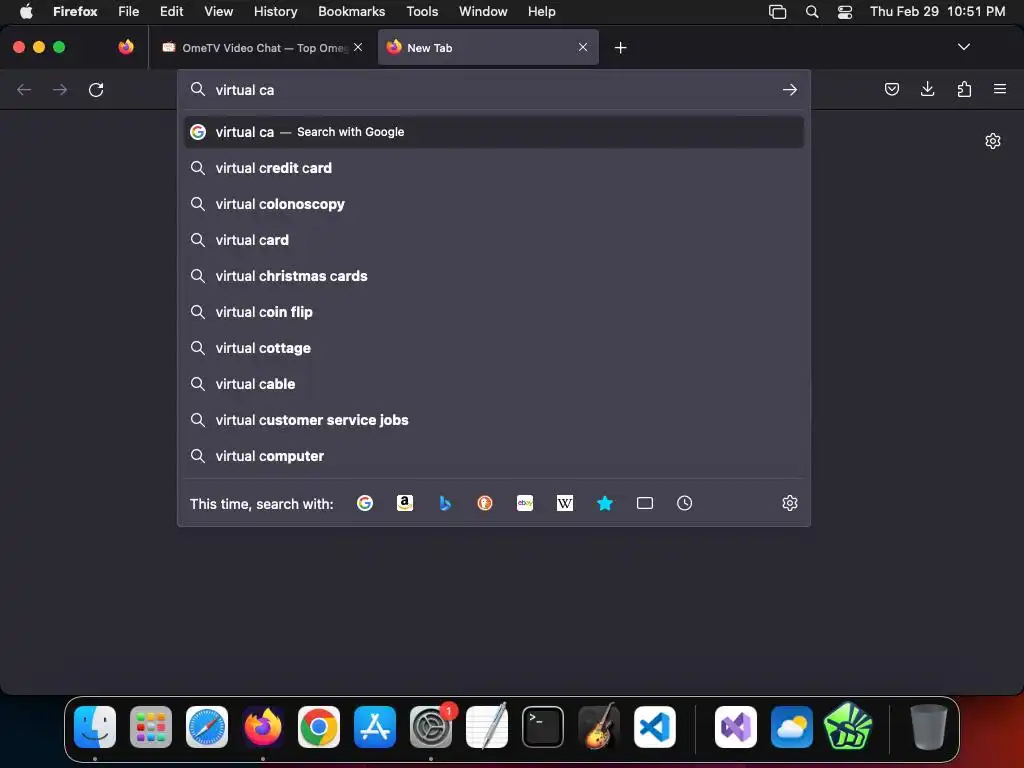Viewport: 1024px width, 768px height.
Task: Open the Apple menu
Action: tap(25, 11)
